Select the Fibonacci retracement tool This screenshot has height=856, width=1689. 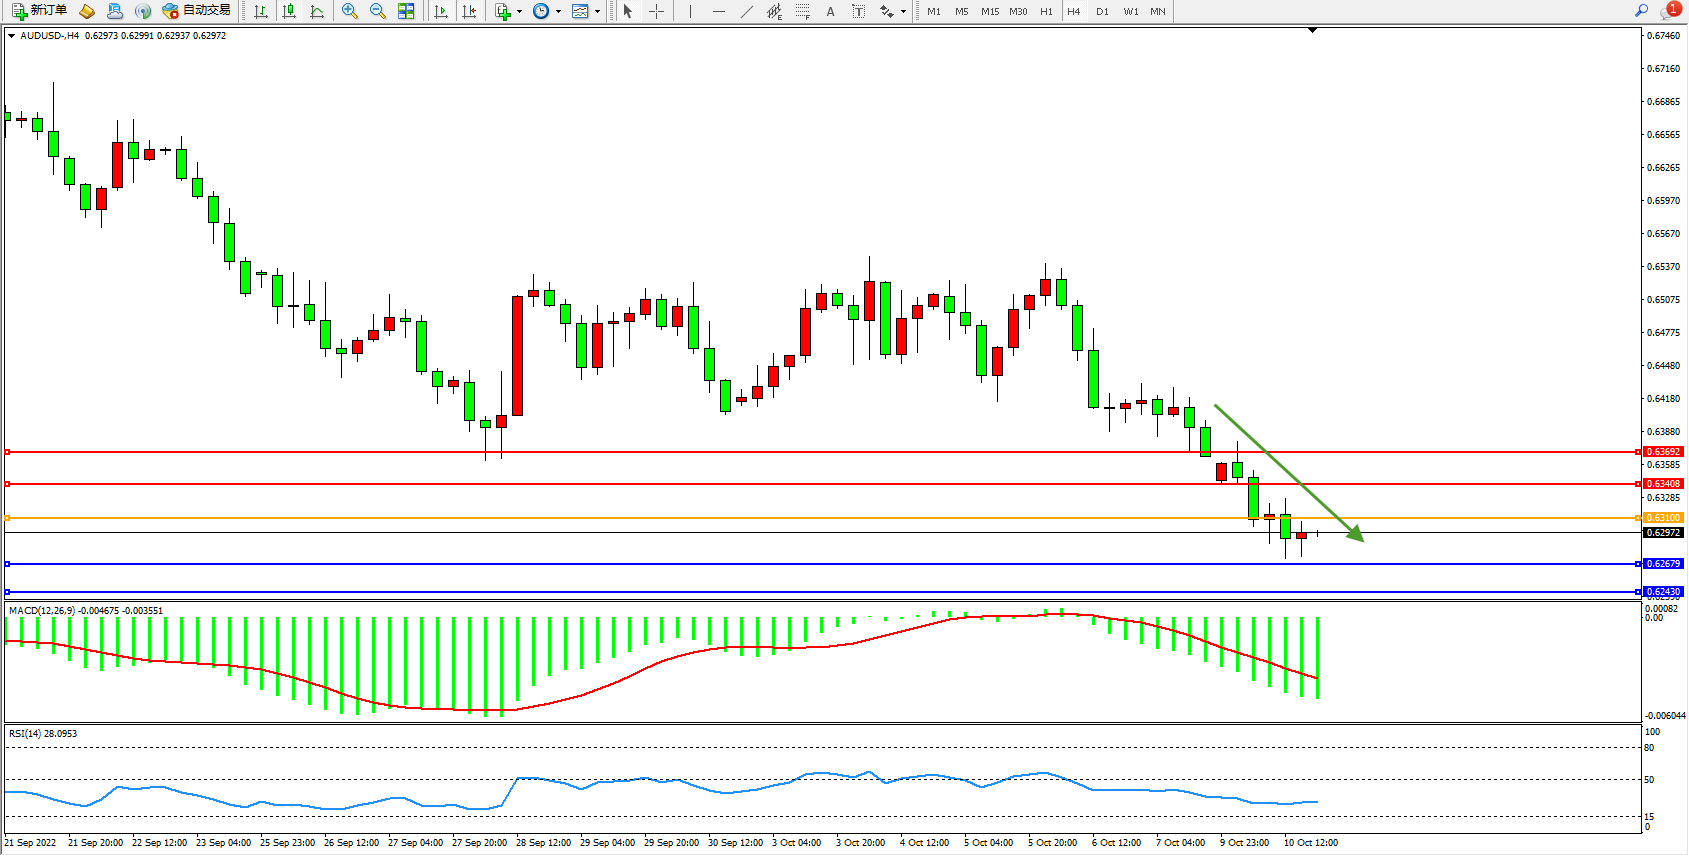[x=802, y=11]
